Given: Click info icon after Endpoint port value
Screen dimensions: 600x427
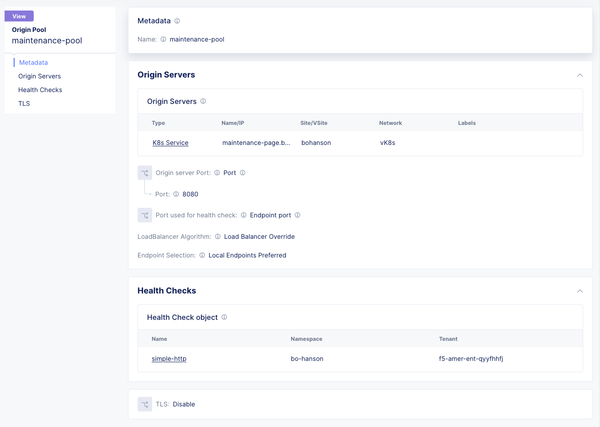Looking at the screenshot, I should coord(298,215).
